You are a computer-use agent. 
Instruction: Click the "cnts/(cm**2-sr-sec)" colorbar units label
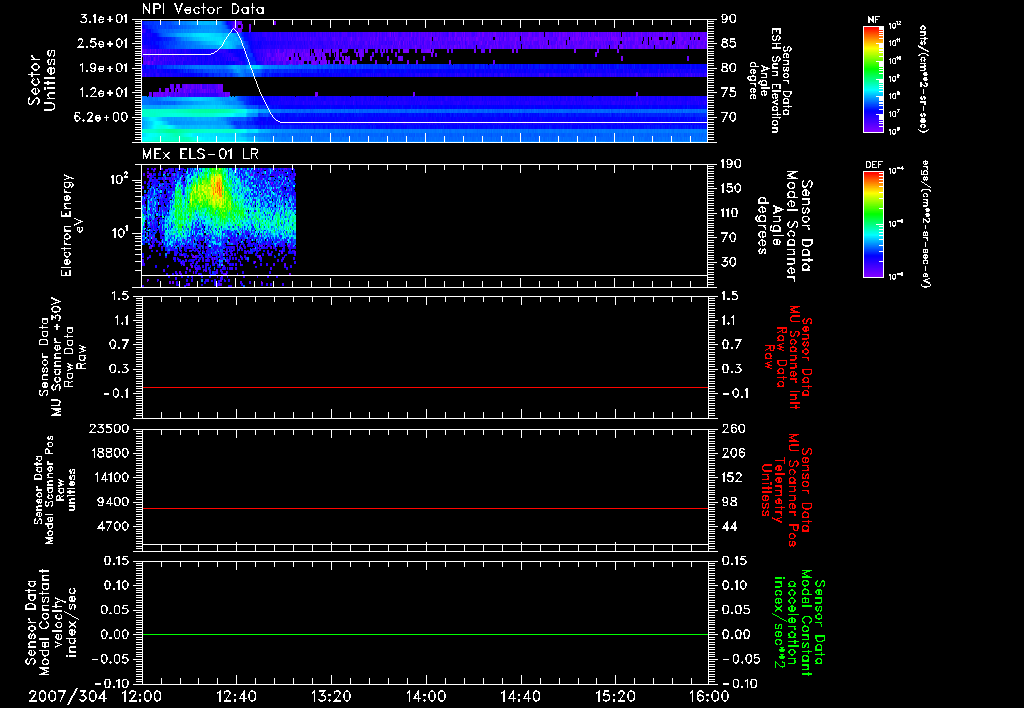point(923,78)
